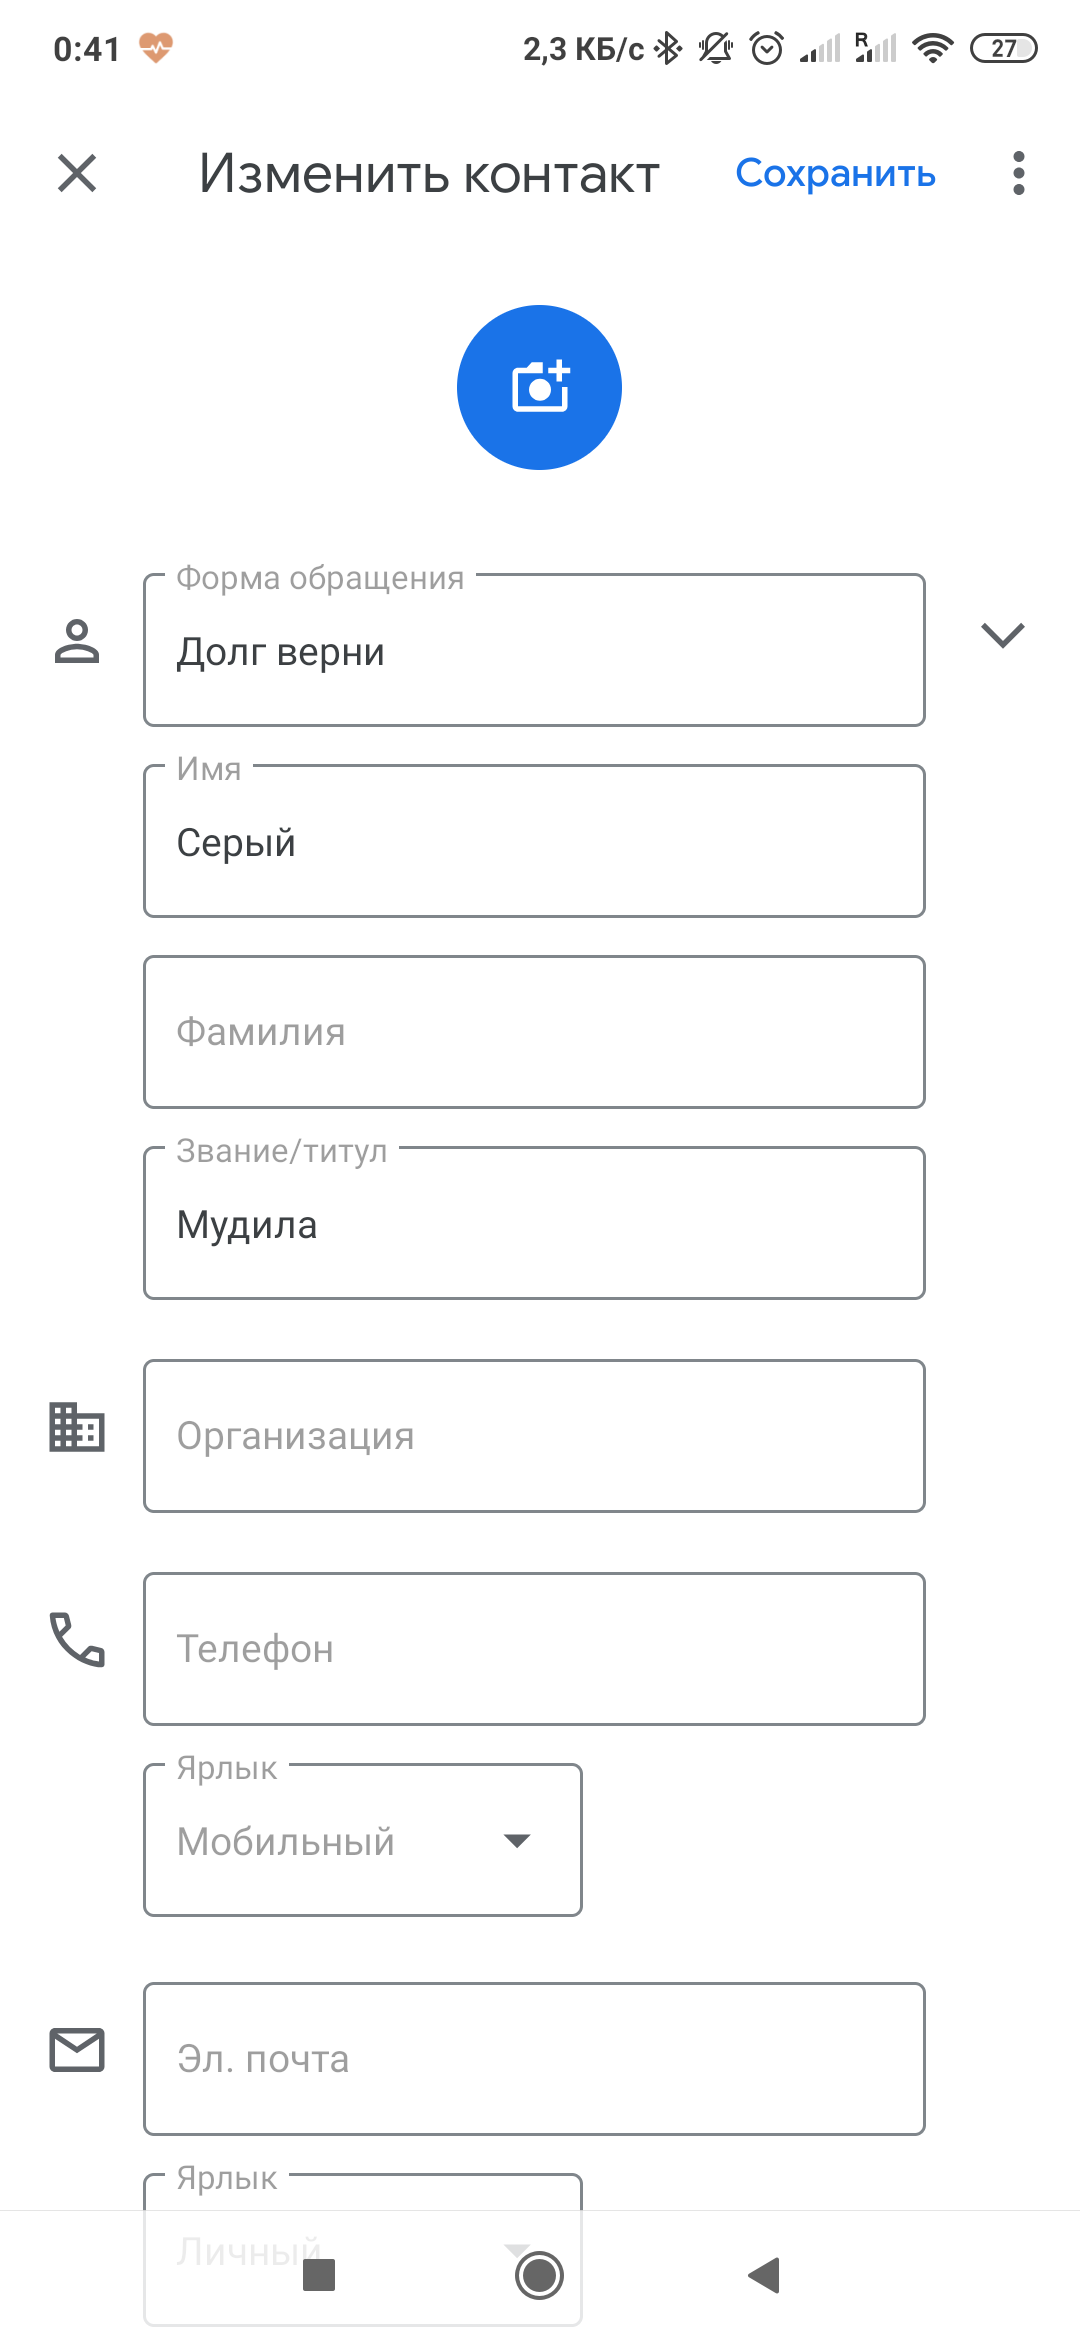Tap the "Телефон" input field

pyautogui.click(x=534, y=1649)
